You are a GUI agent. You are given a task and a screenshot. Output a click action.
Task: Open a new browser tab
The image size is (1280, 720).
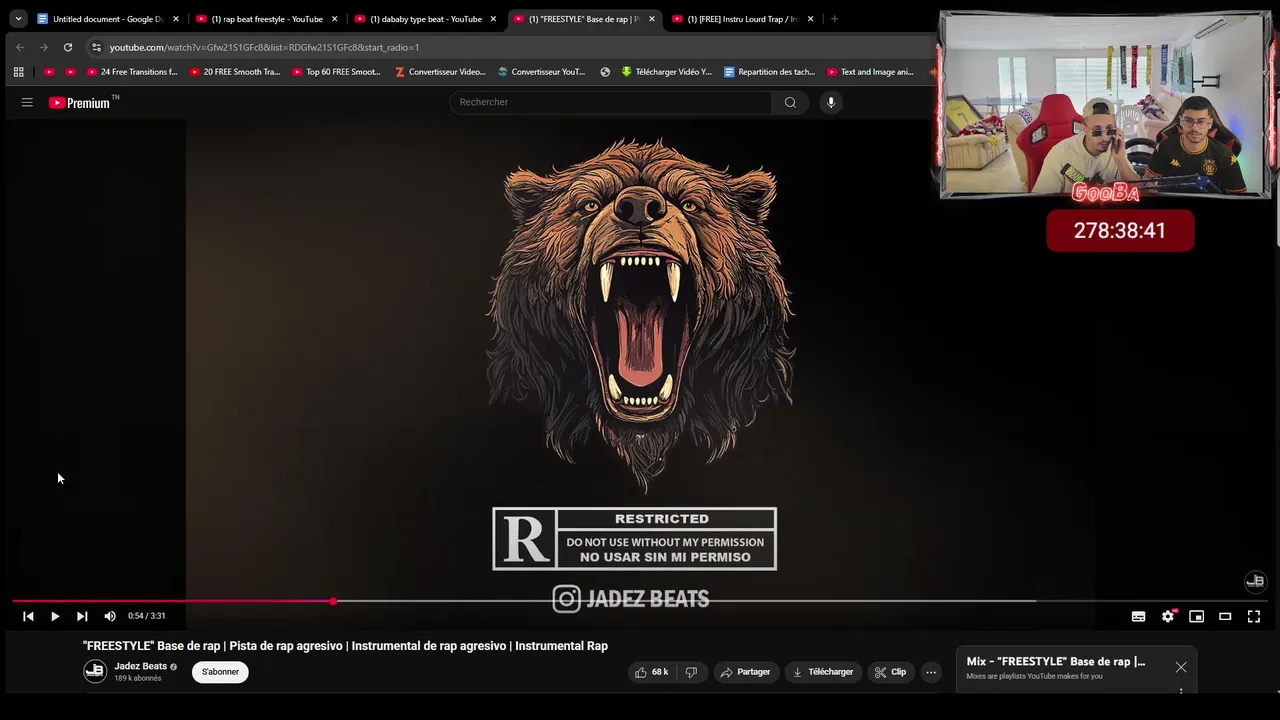(x=834, y=19)
